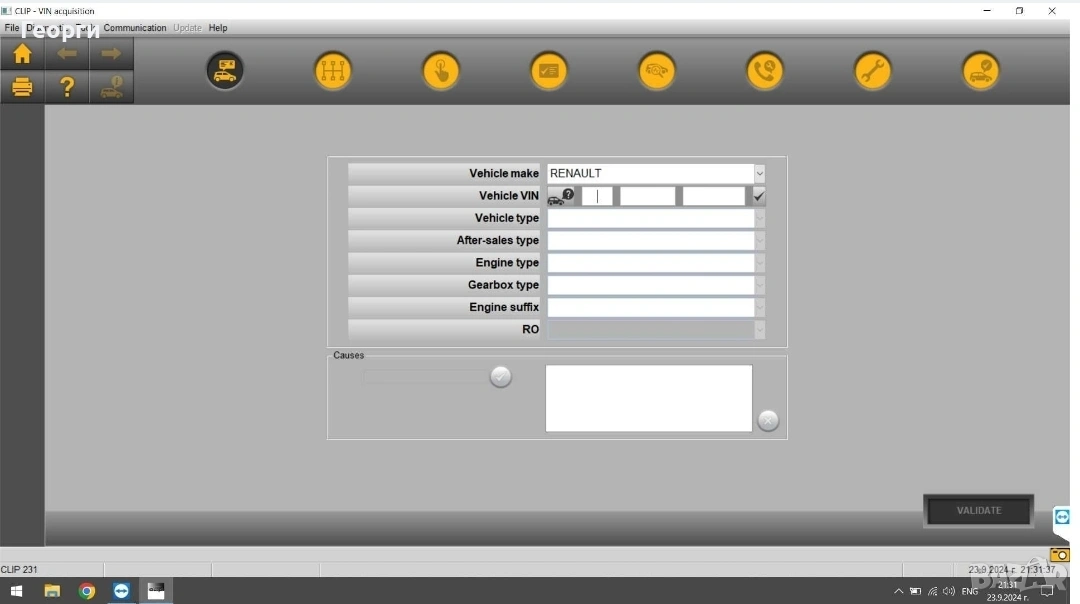
Task: Show hidden system tray icons
Action: pyautogui.click(x=898, y=591)
